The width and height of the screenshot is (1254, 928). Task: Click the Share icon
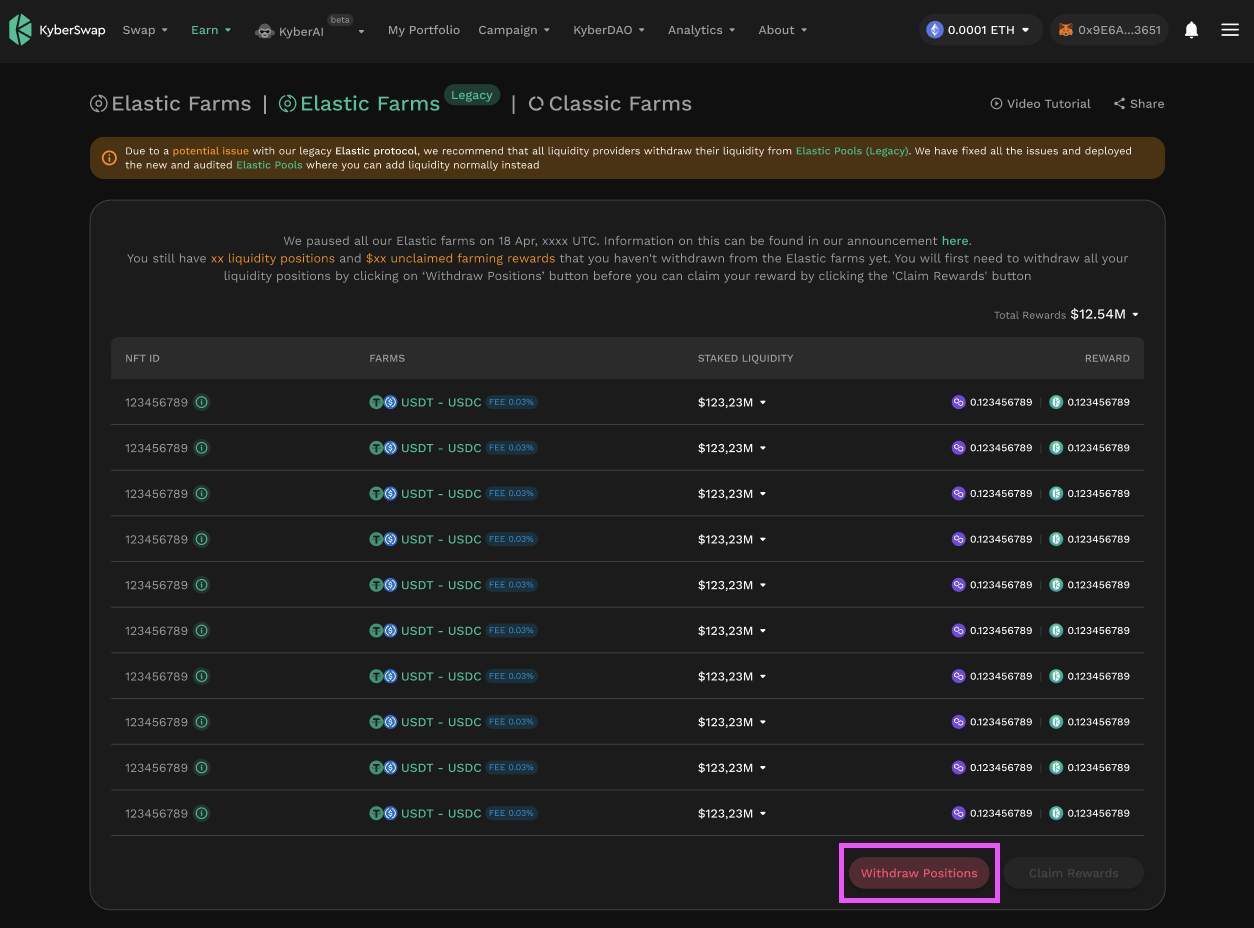click(x=1120, y=104)
